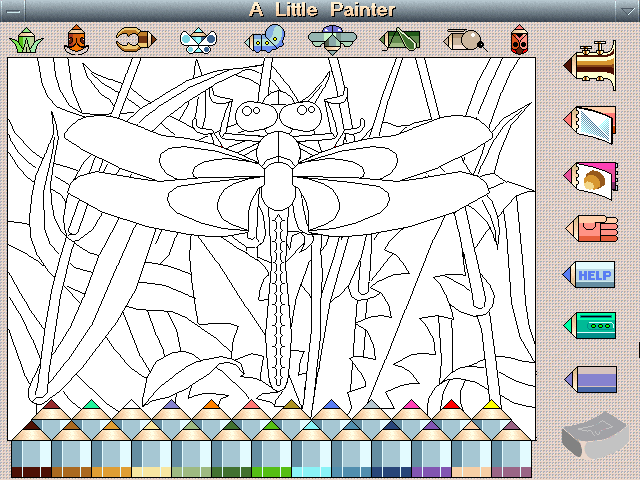This screenshot has height=480, width=640.
Task: Select the green grass pencil tool
Action: [x=26, y=40]
